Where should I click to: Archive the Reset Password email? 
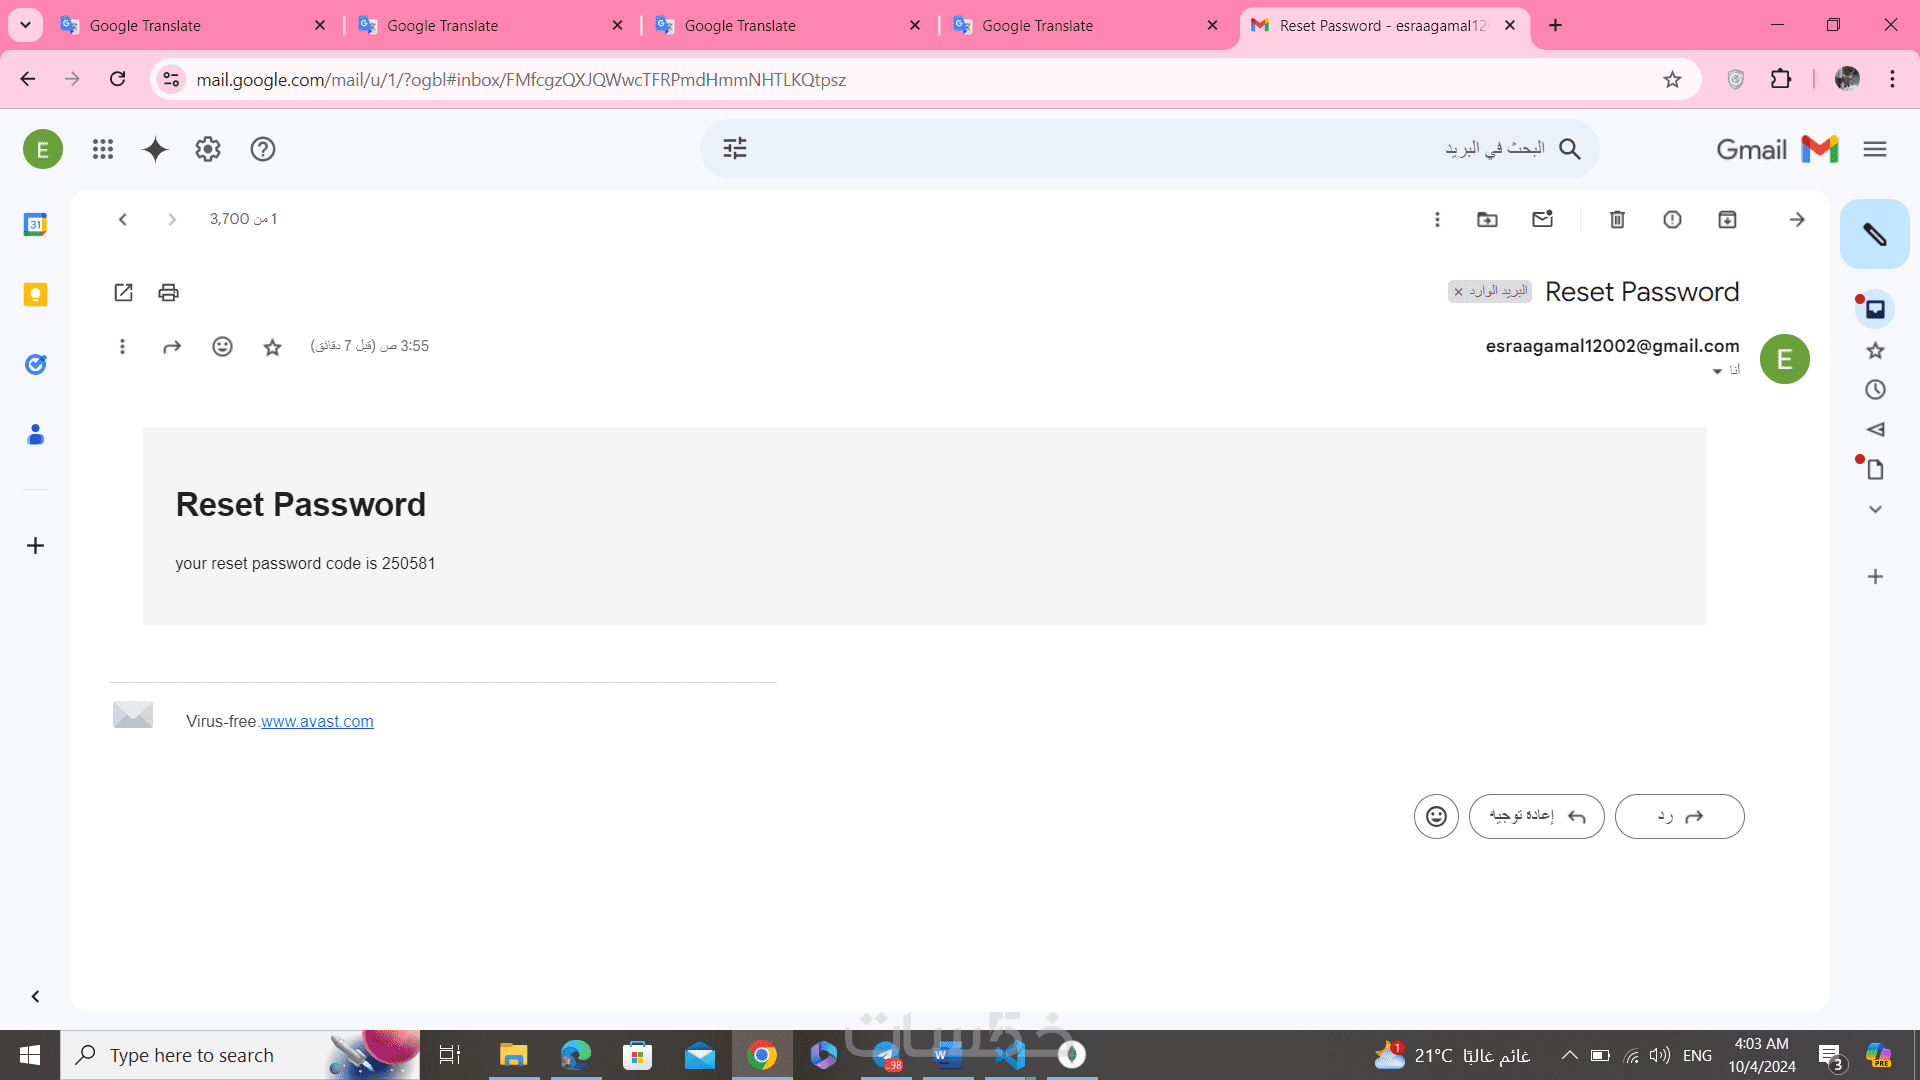point(1727,219)
